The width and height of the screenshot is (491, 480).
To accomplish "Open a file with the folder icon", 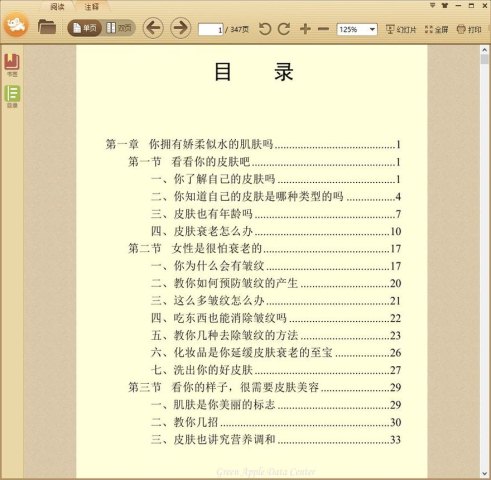I will [47, 27].
